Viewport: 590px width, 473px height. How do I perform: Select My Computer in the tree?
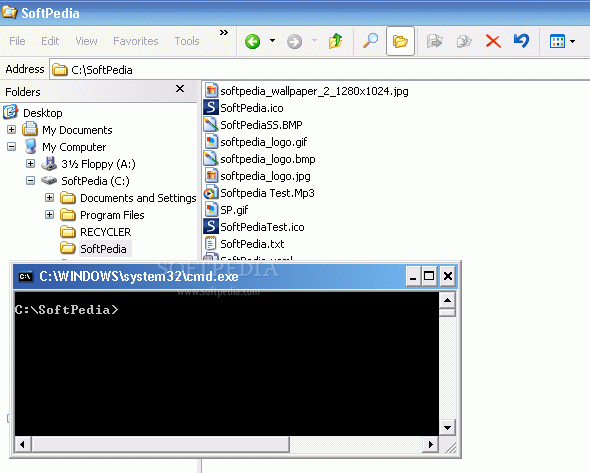click(74, 147)
